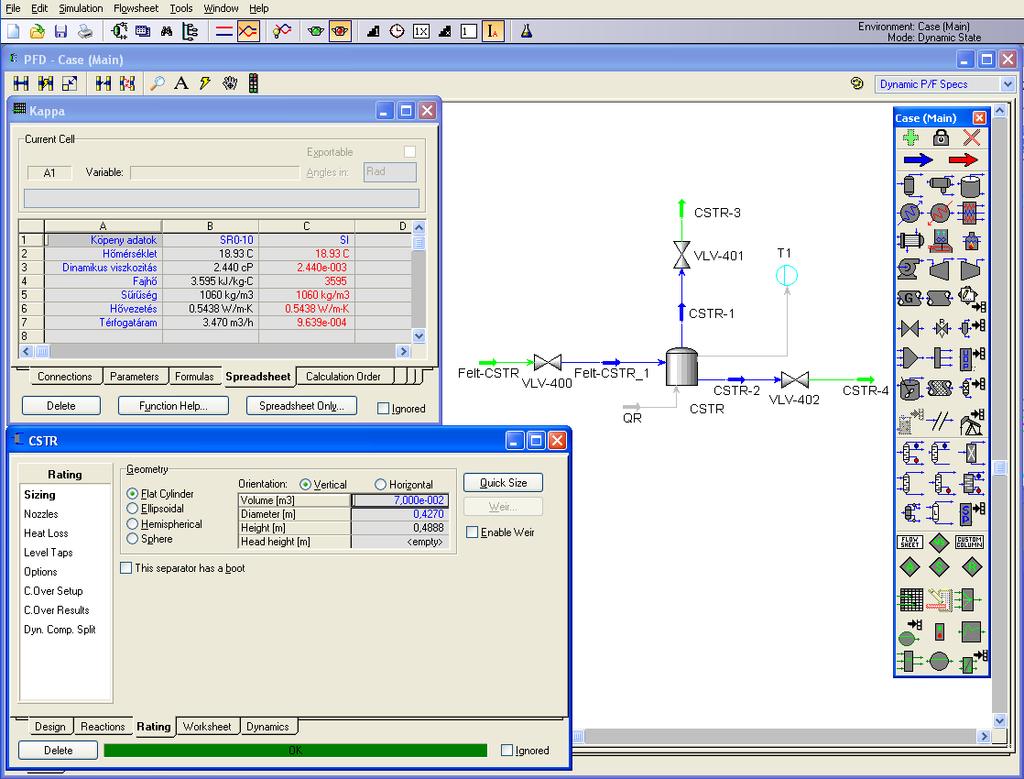The width and height of the screenshot is (1024, 779).
Task: Click the Function Help button
Action: click(x=173, y=405)
